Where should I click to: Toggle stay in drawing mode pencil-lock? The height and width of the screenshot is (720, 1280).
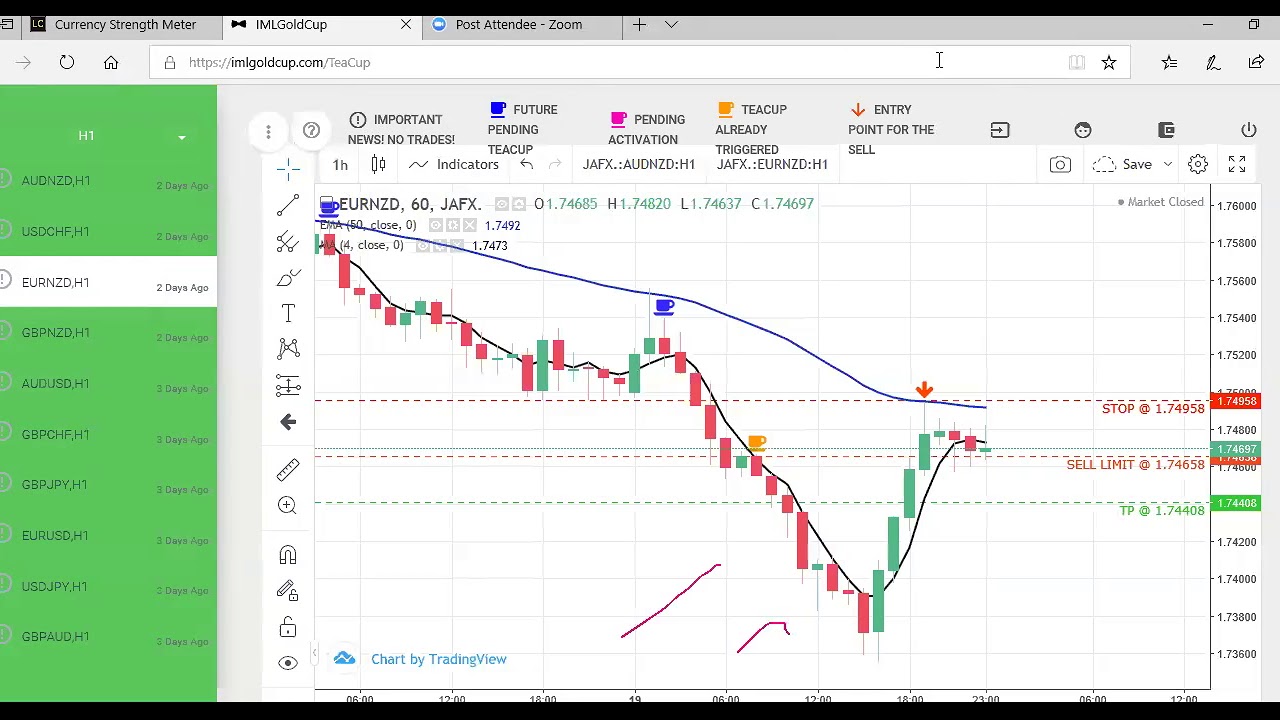point(288,591)
